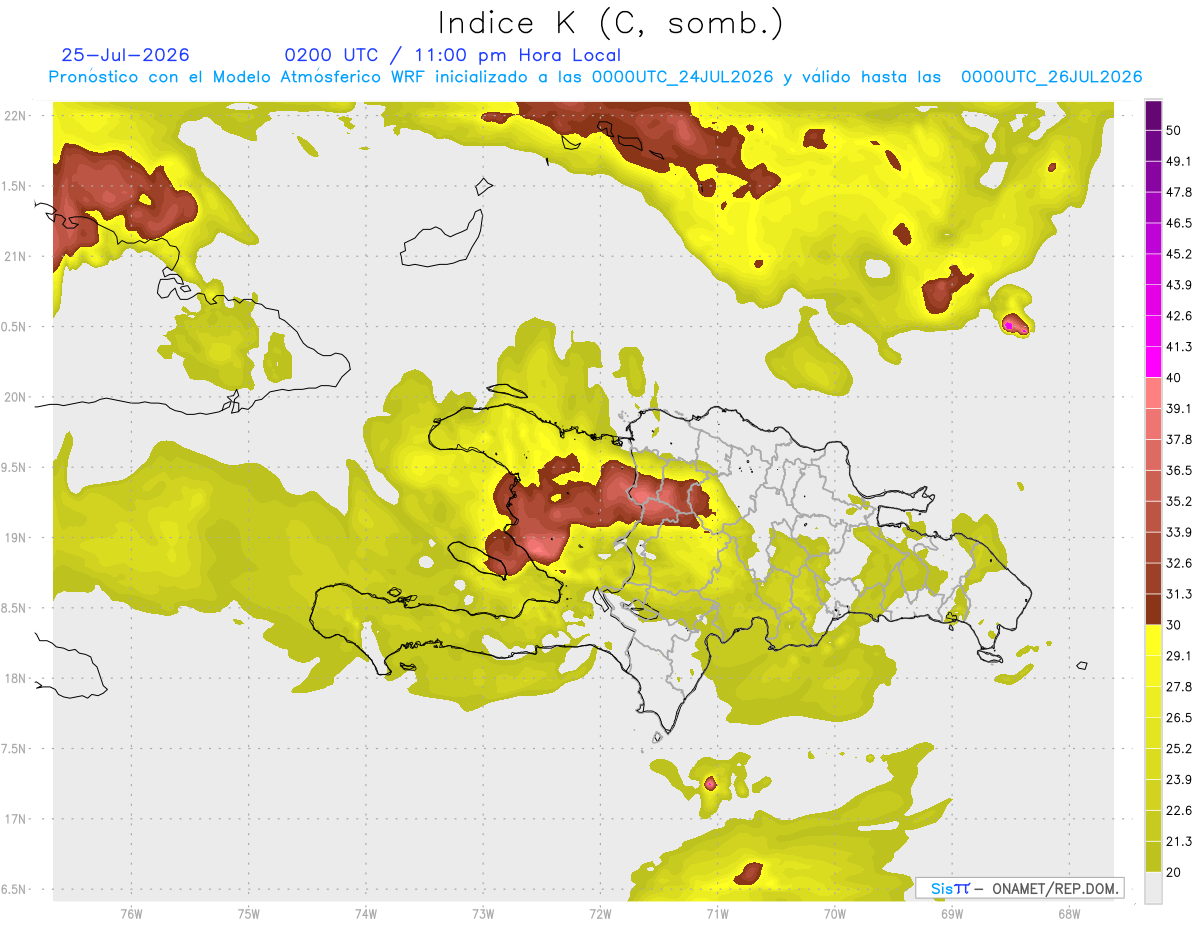The width and height of the screenshot is (1200, 927).
Task: Click the latitude label "20N"
Action: click(15, 397)
